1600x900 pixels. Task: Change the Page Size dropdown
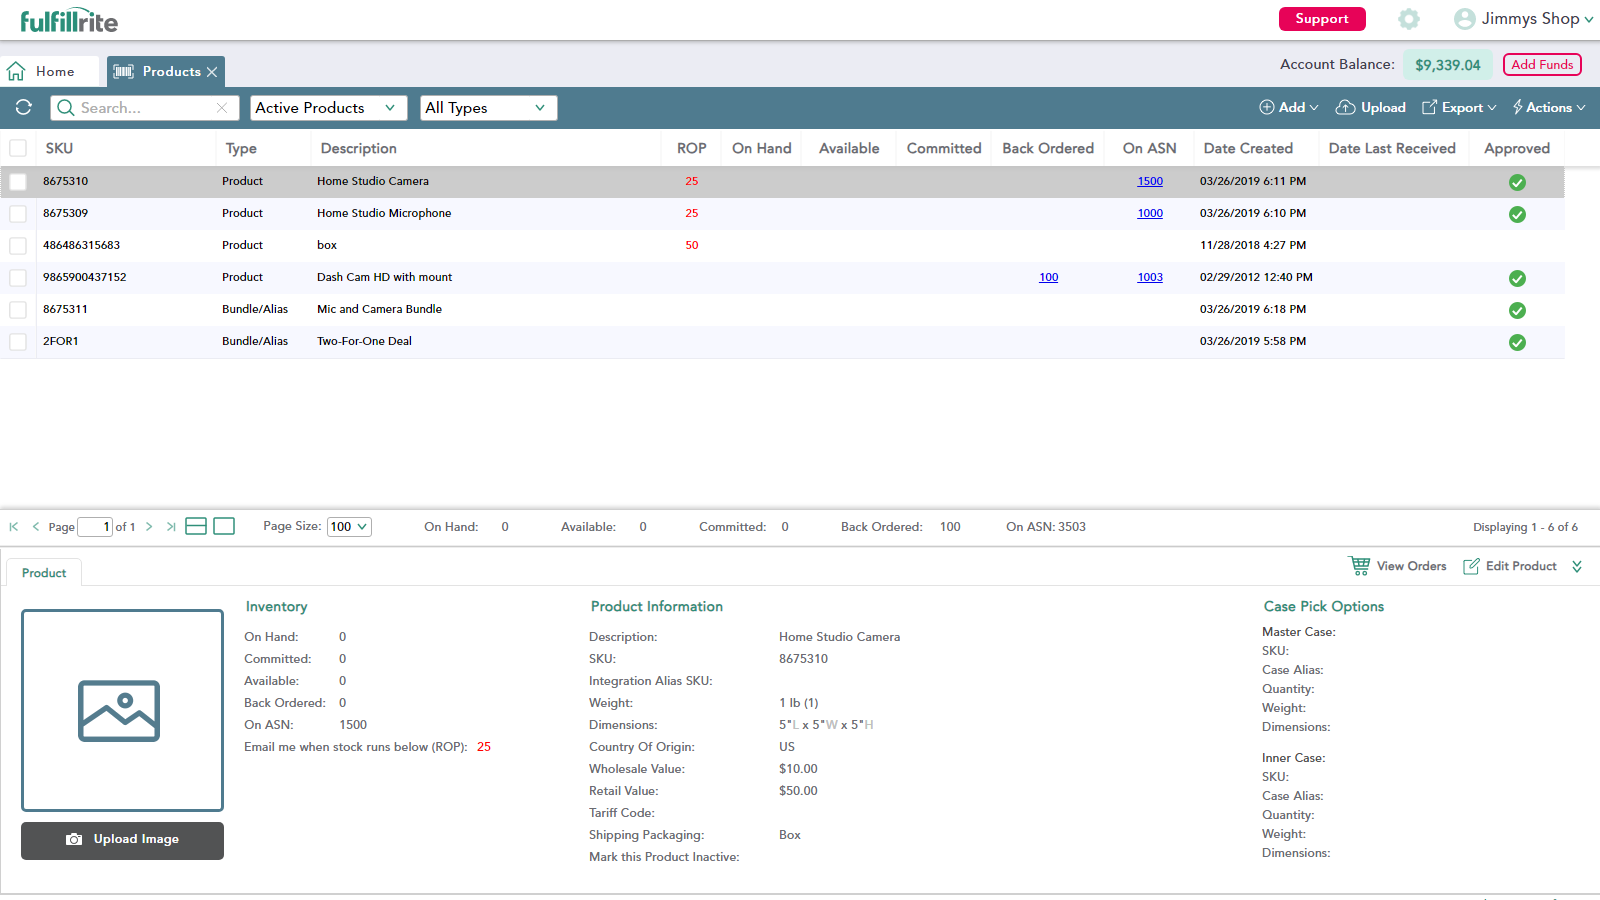pos(349,527)
